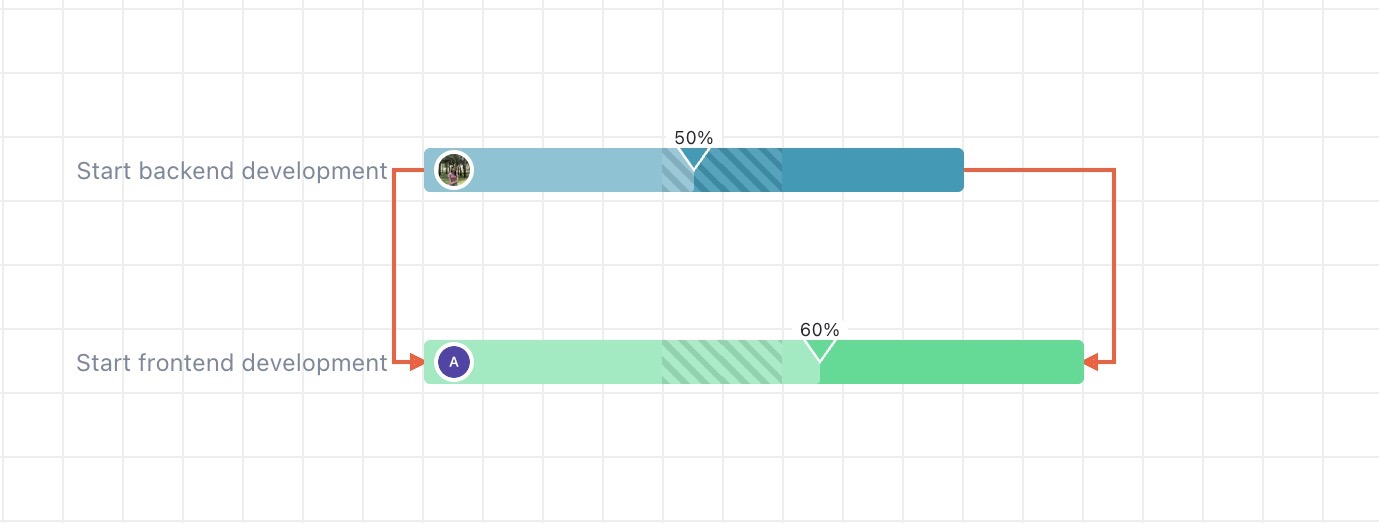Click the "60%" percentage text above frontend bar
The height and width of the screenshot is (523, 1379).
pyautogui.click(x=820, y=330)
